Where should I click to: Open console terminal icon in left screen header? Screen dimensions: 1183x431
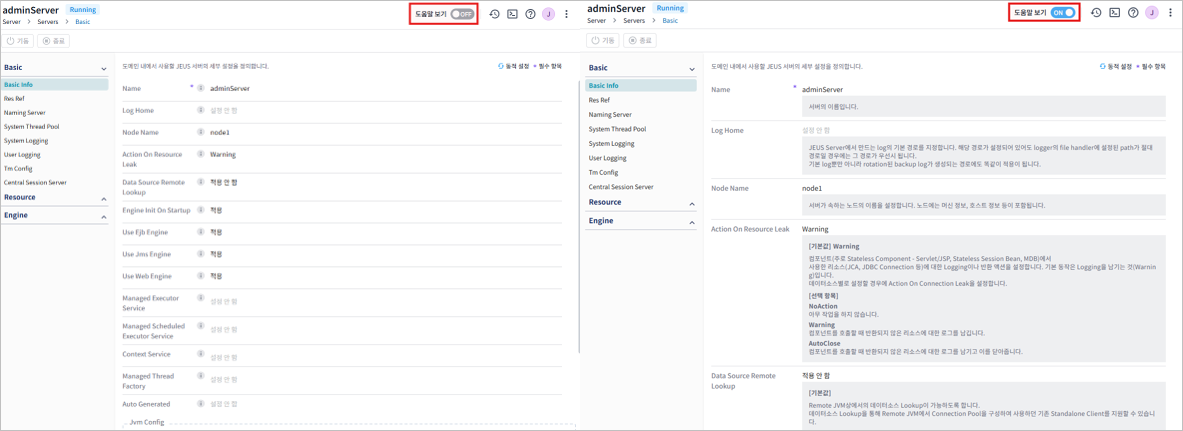pyautogui.click(x=512, y=14)
